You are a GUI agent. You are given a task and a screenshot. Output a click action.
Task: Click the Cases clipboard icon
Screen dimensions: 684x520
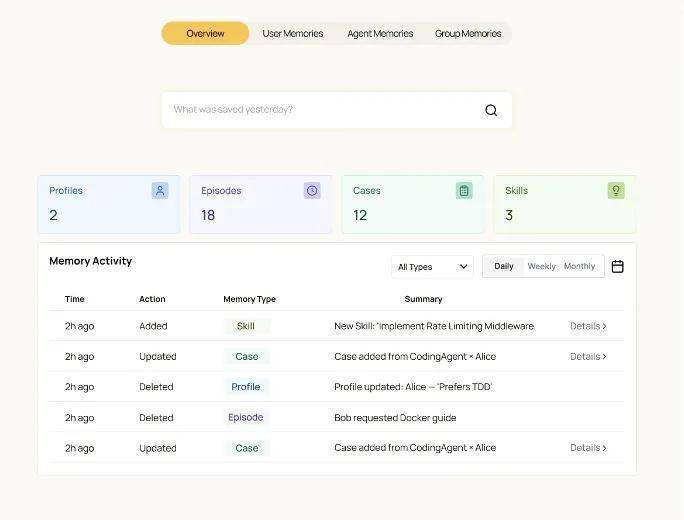click(464, 190)
